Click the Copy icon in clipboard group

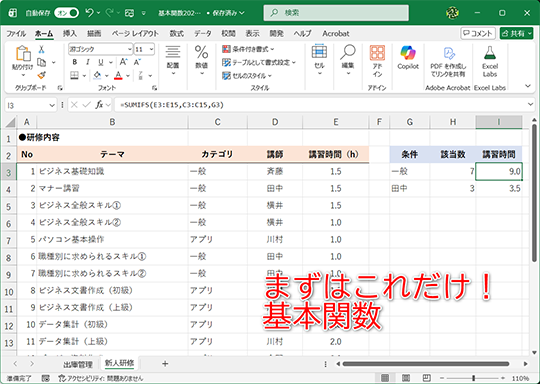click(x=41, y=62)
